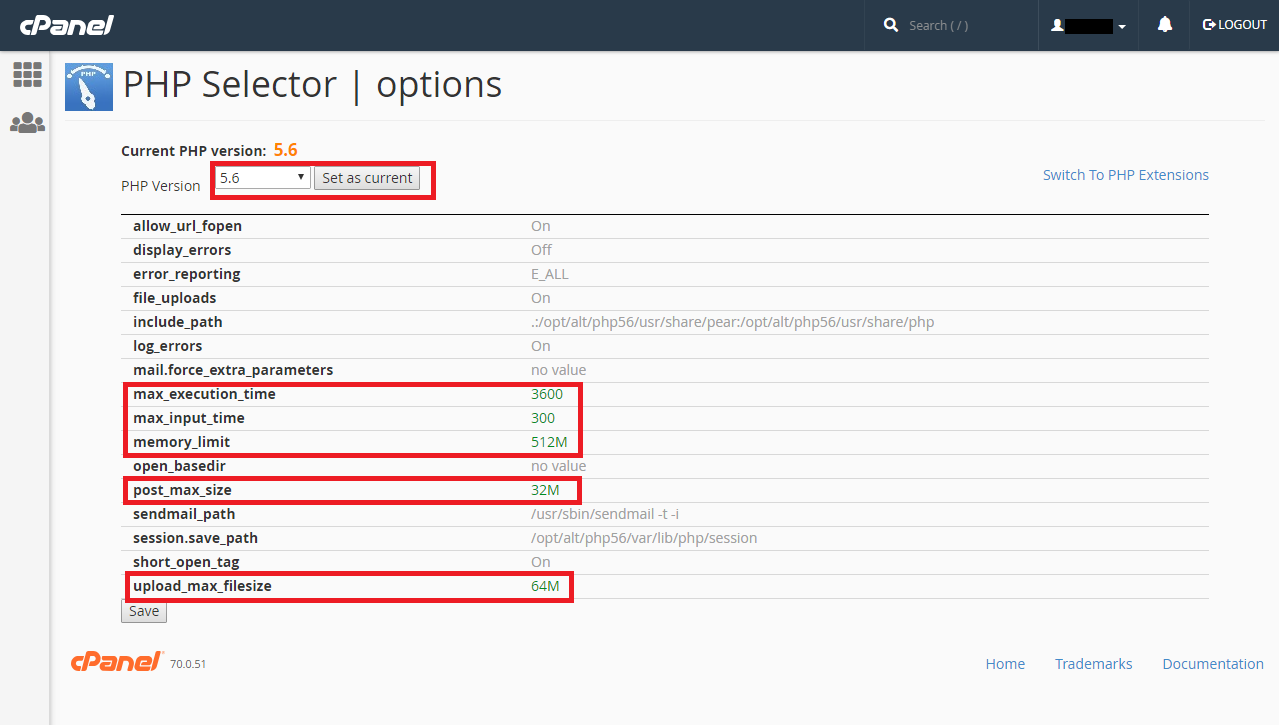Open the PHP Version dropdown

point(262,178)
